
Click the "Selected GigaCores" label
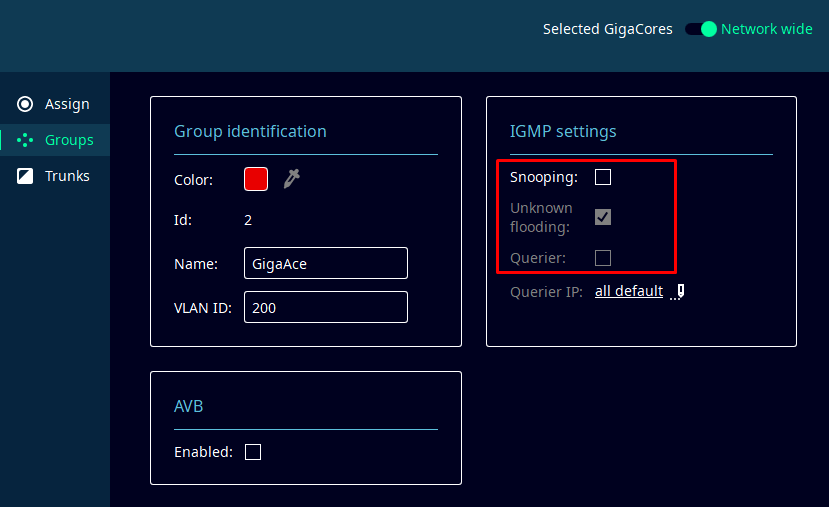(x=607, y=29)
